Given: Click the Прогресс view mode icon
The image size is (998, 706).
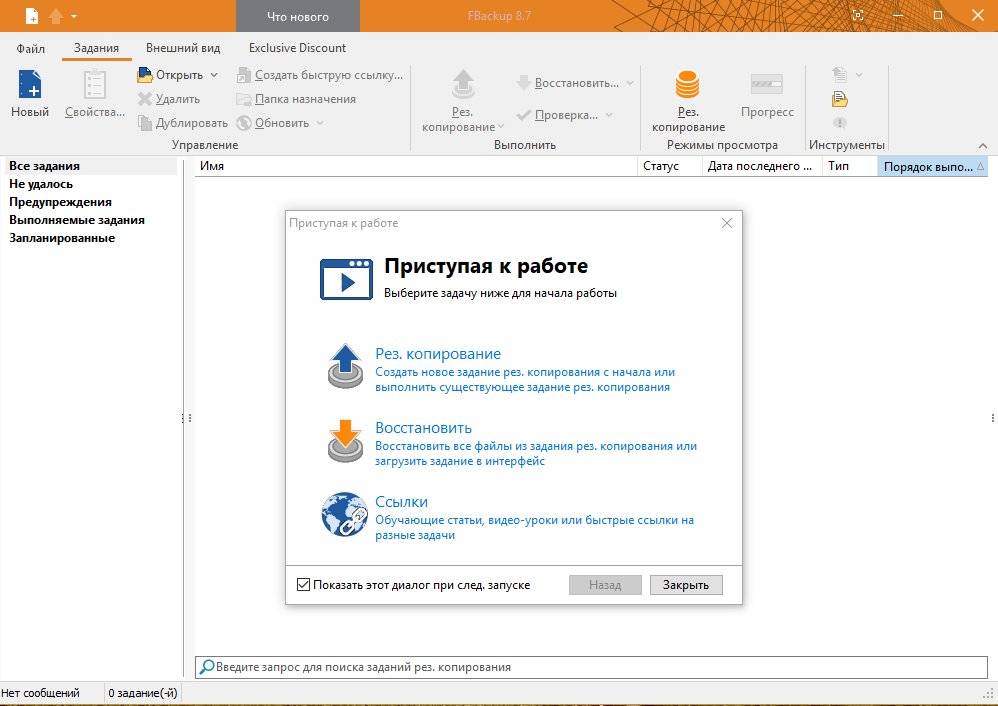Looking at the screenshot, I should pos(767,86).
